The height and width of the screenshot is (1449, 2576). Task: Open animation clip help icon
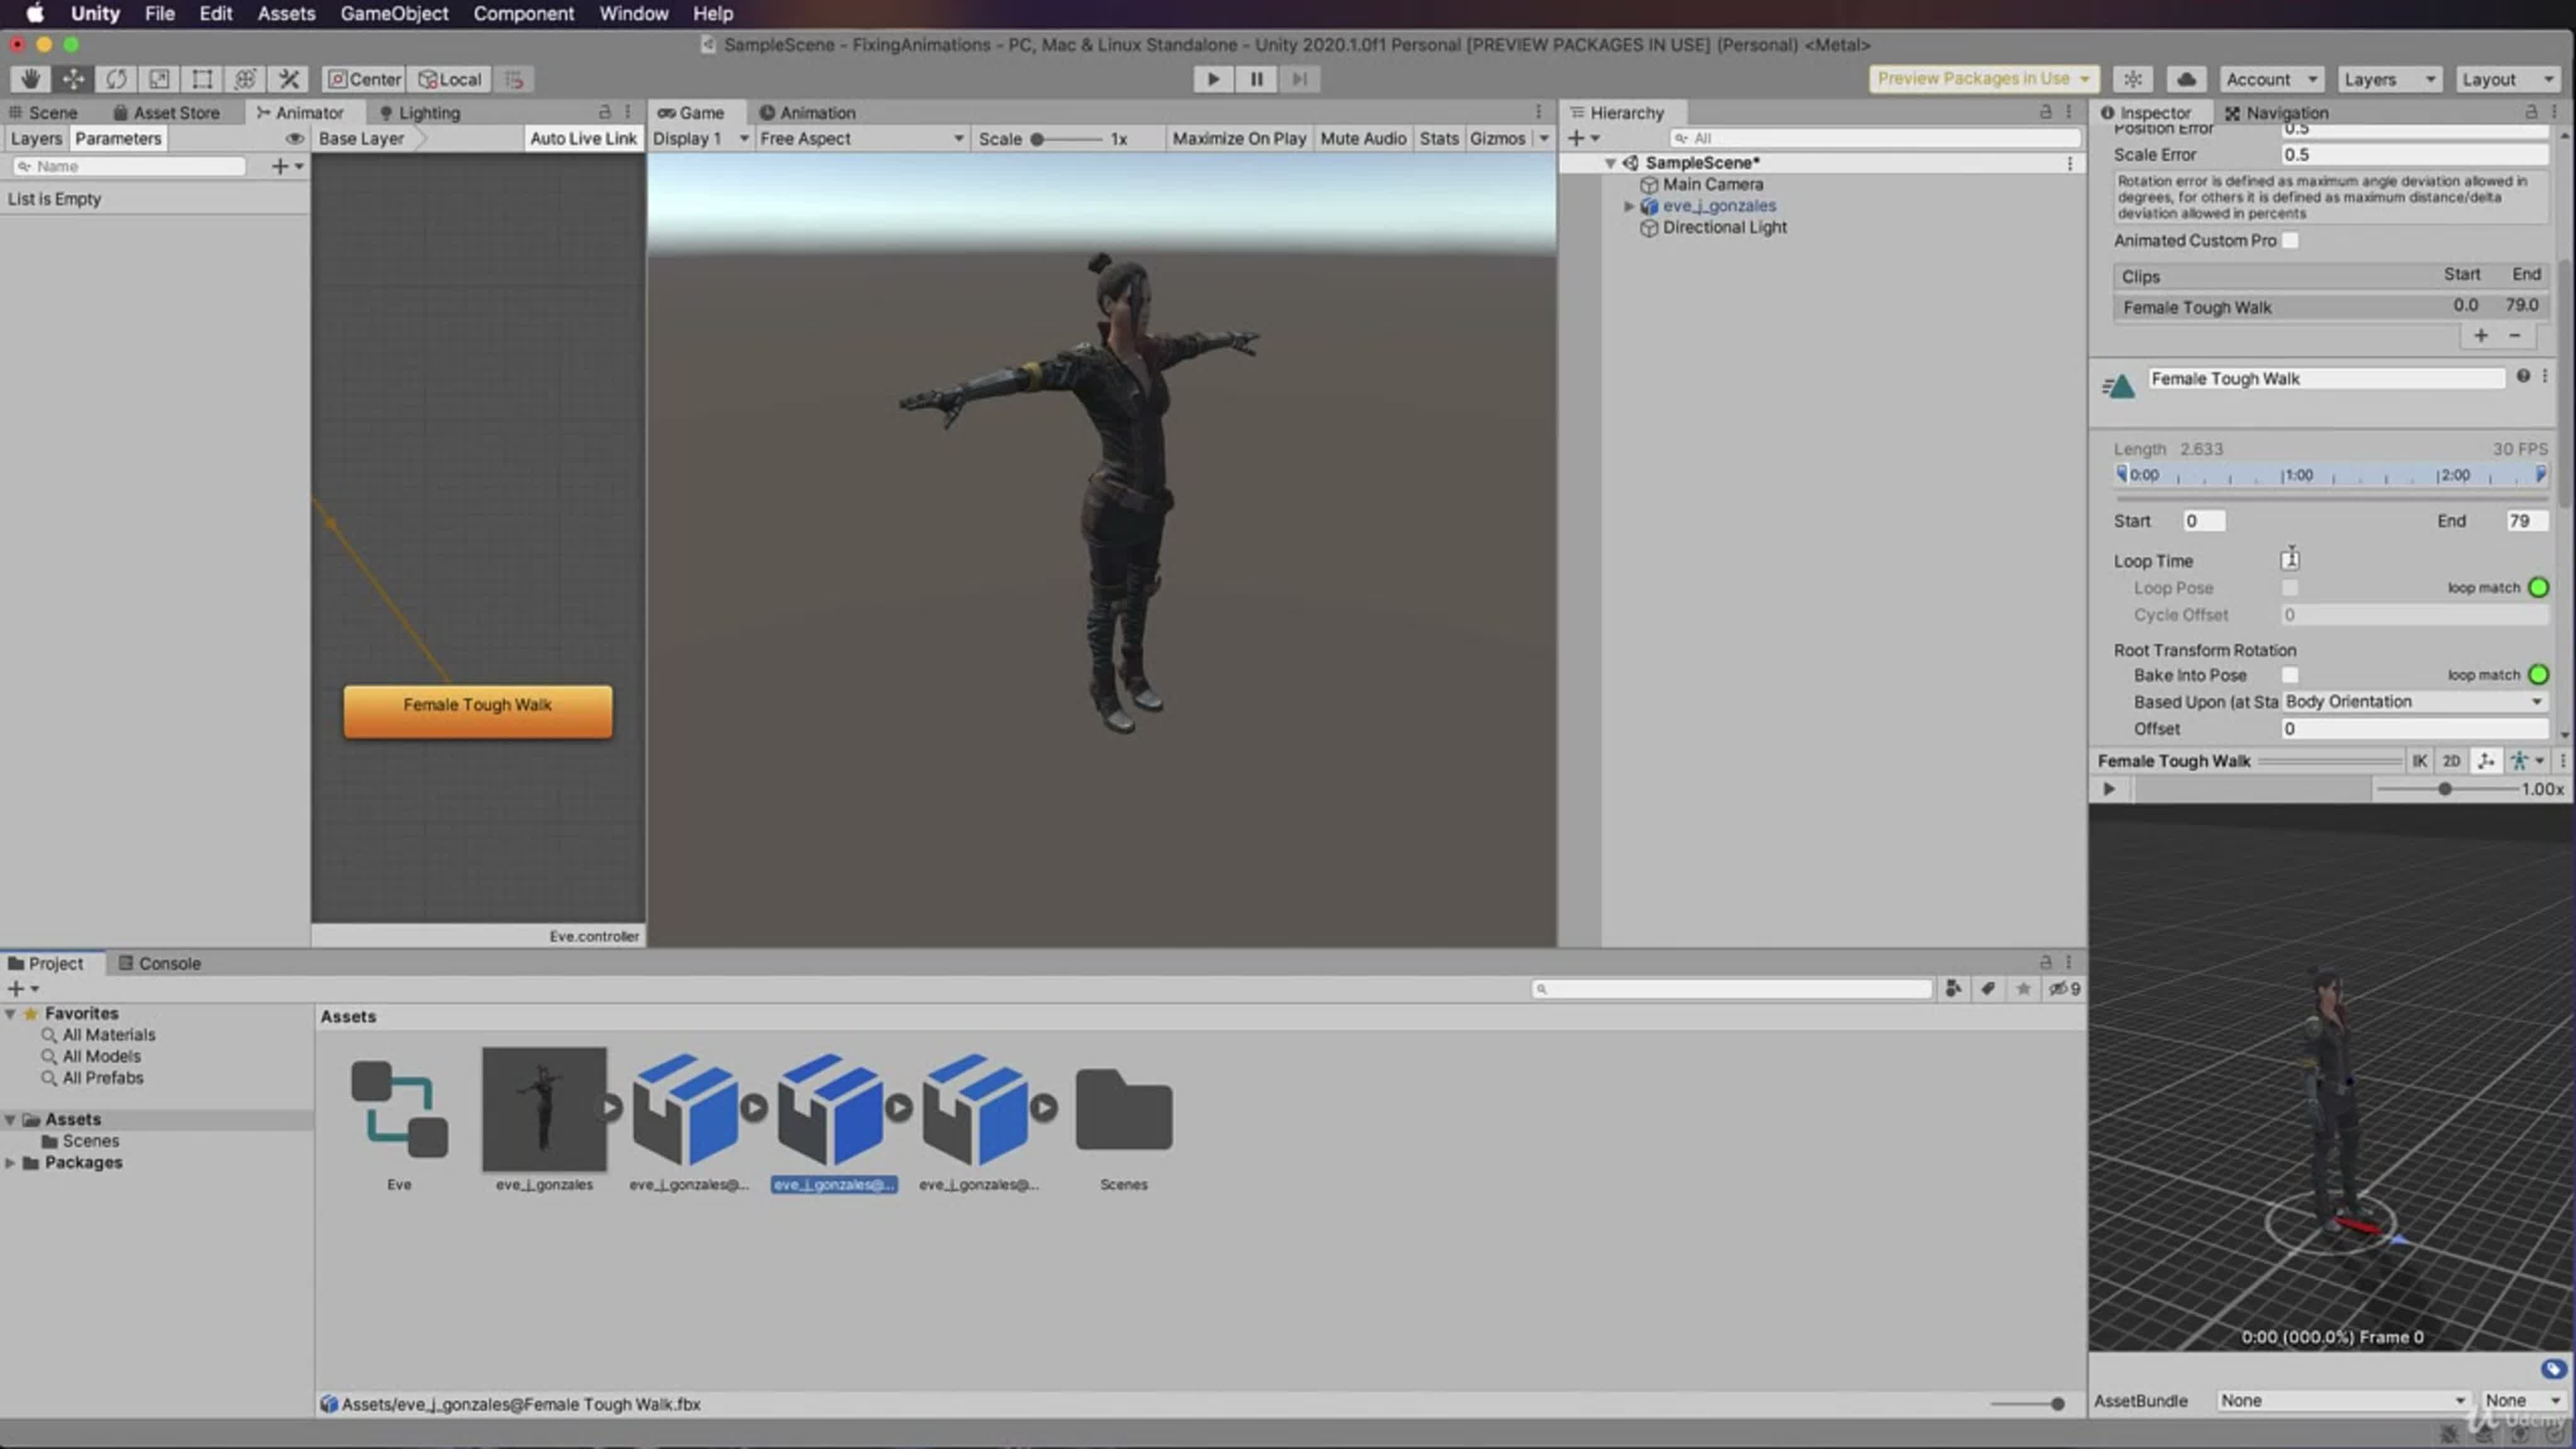coord(2523,376)
